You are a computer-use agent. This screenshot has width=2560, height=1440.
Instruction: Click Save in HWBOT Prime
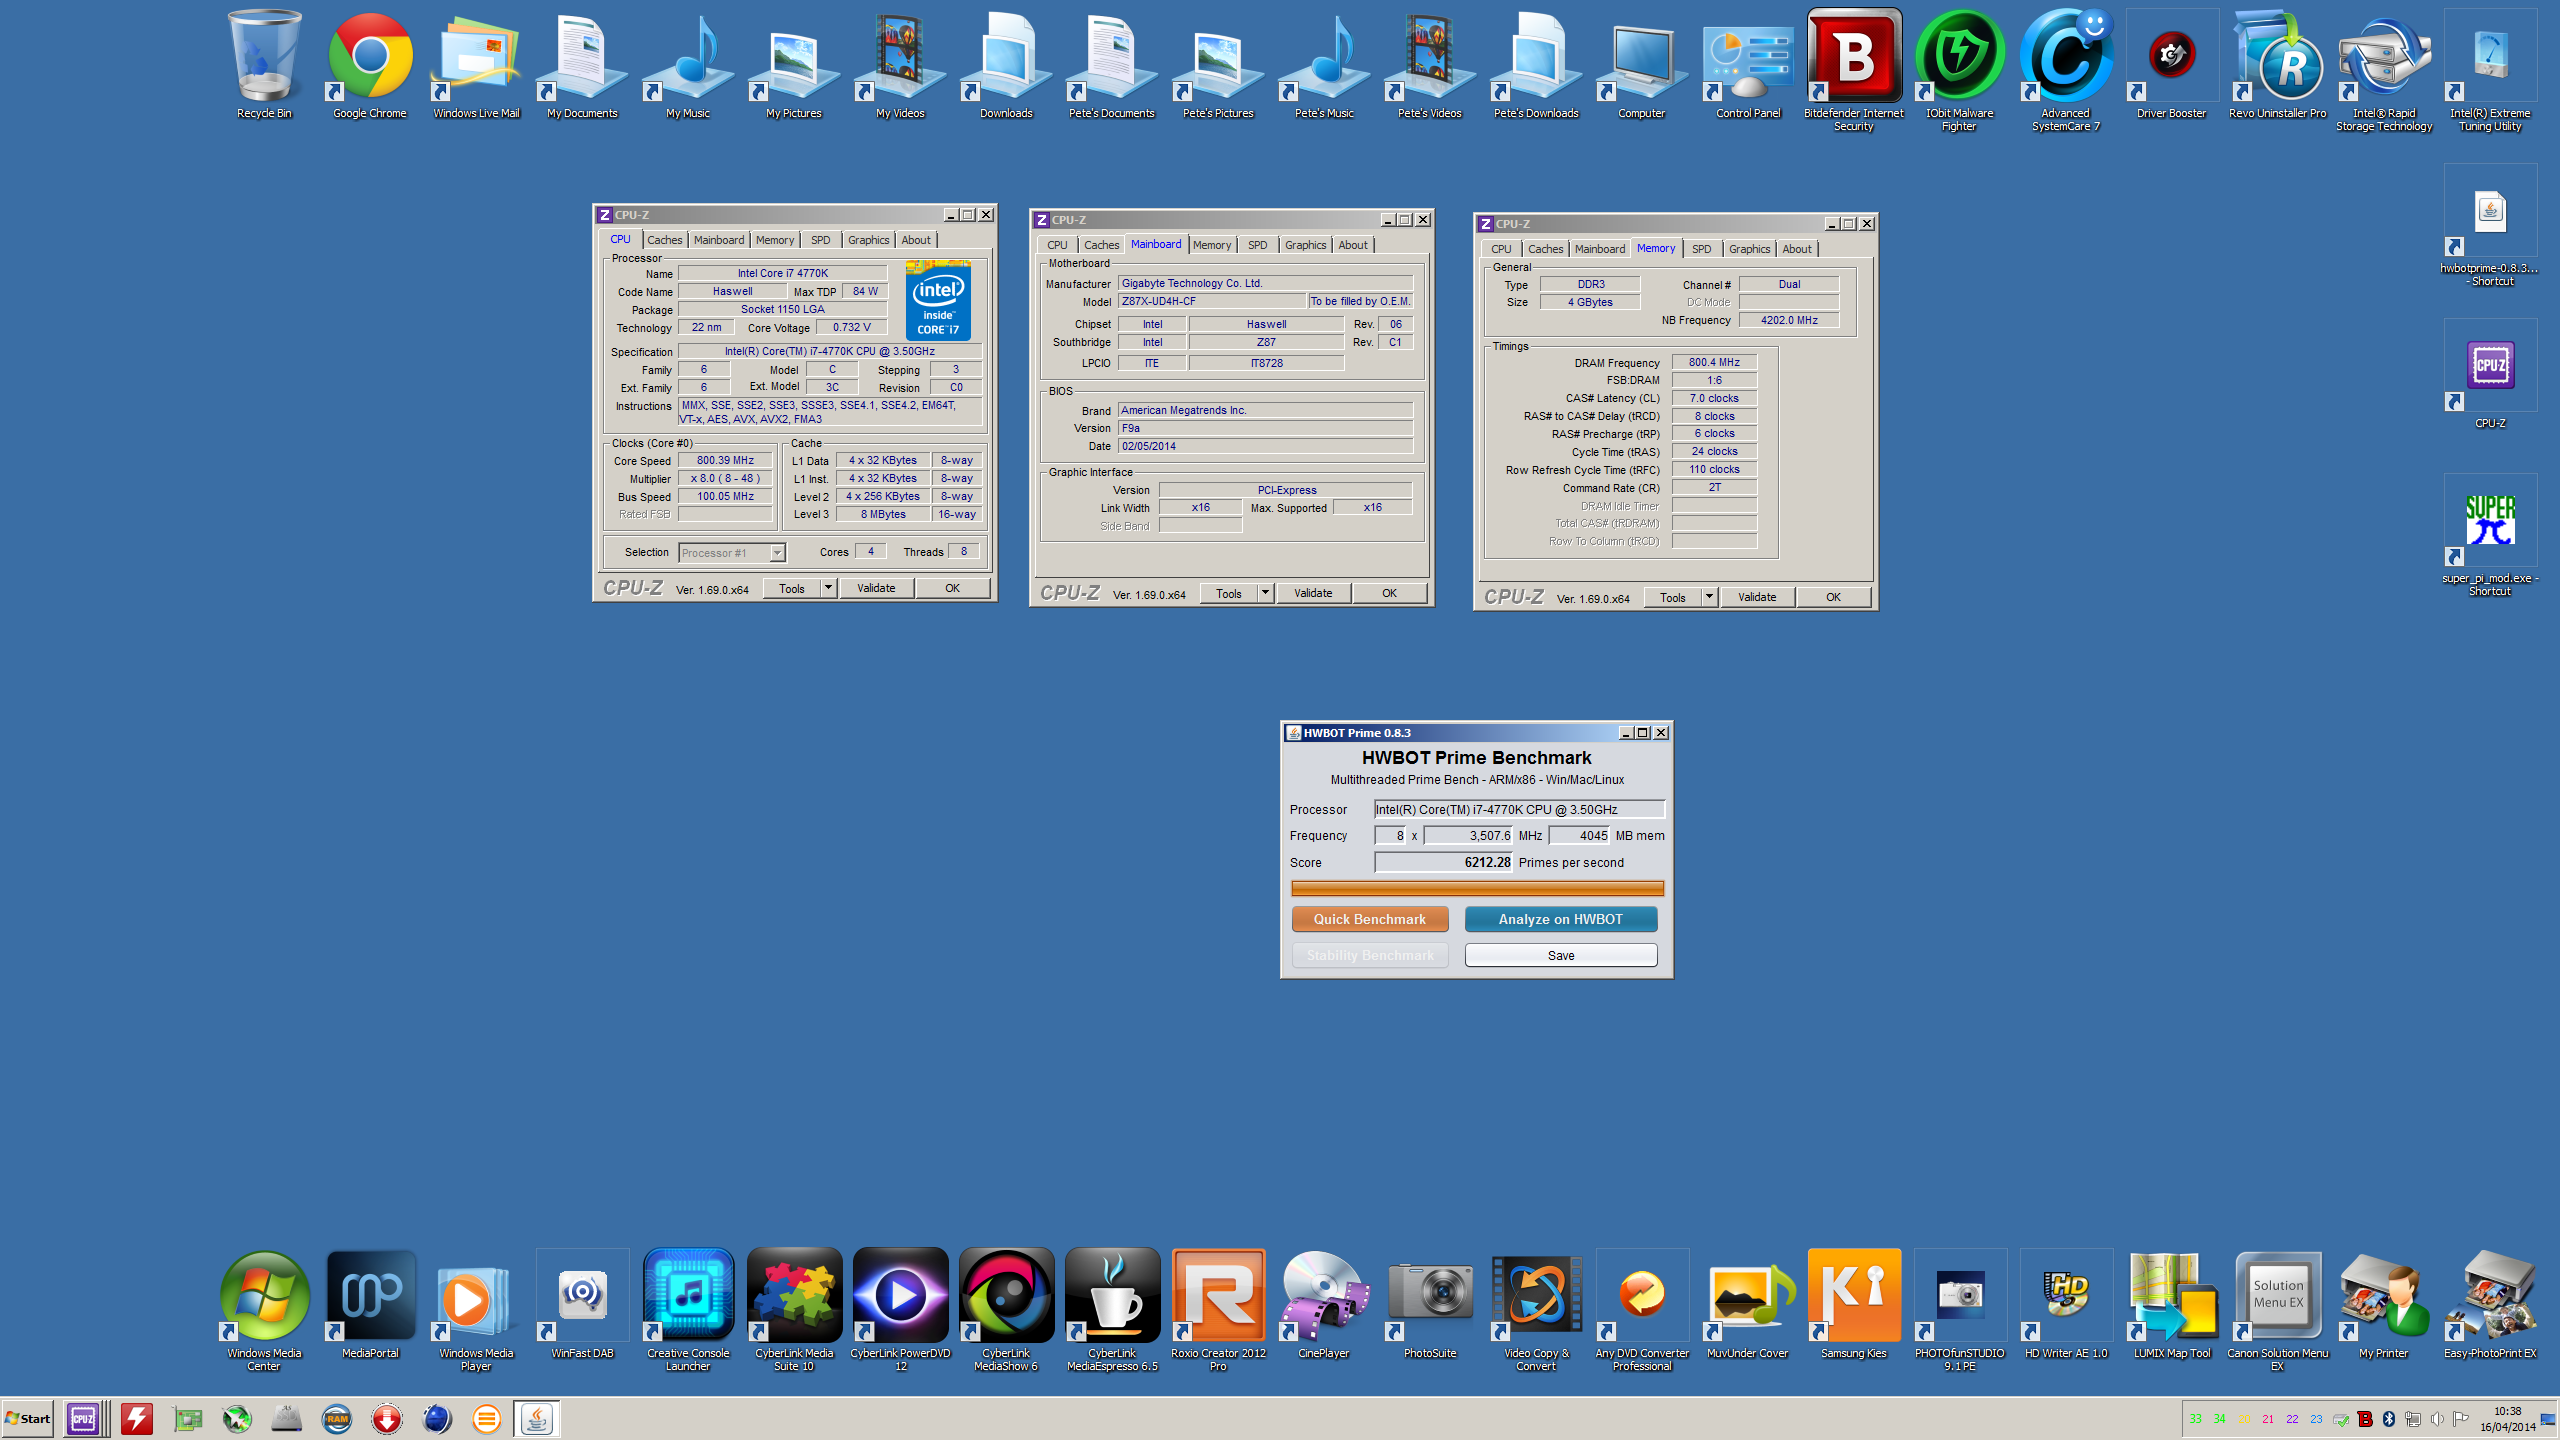(1560, 955)
